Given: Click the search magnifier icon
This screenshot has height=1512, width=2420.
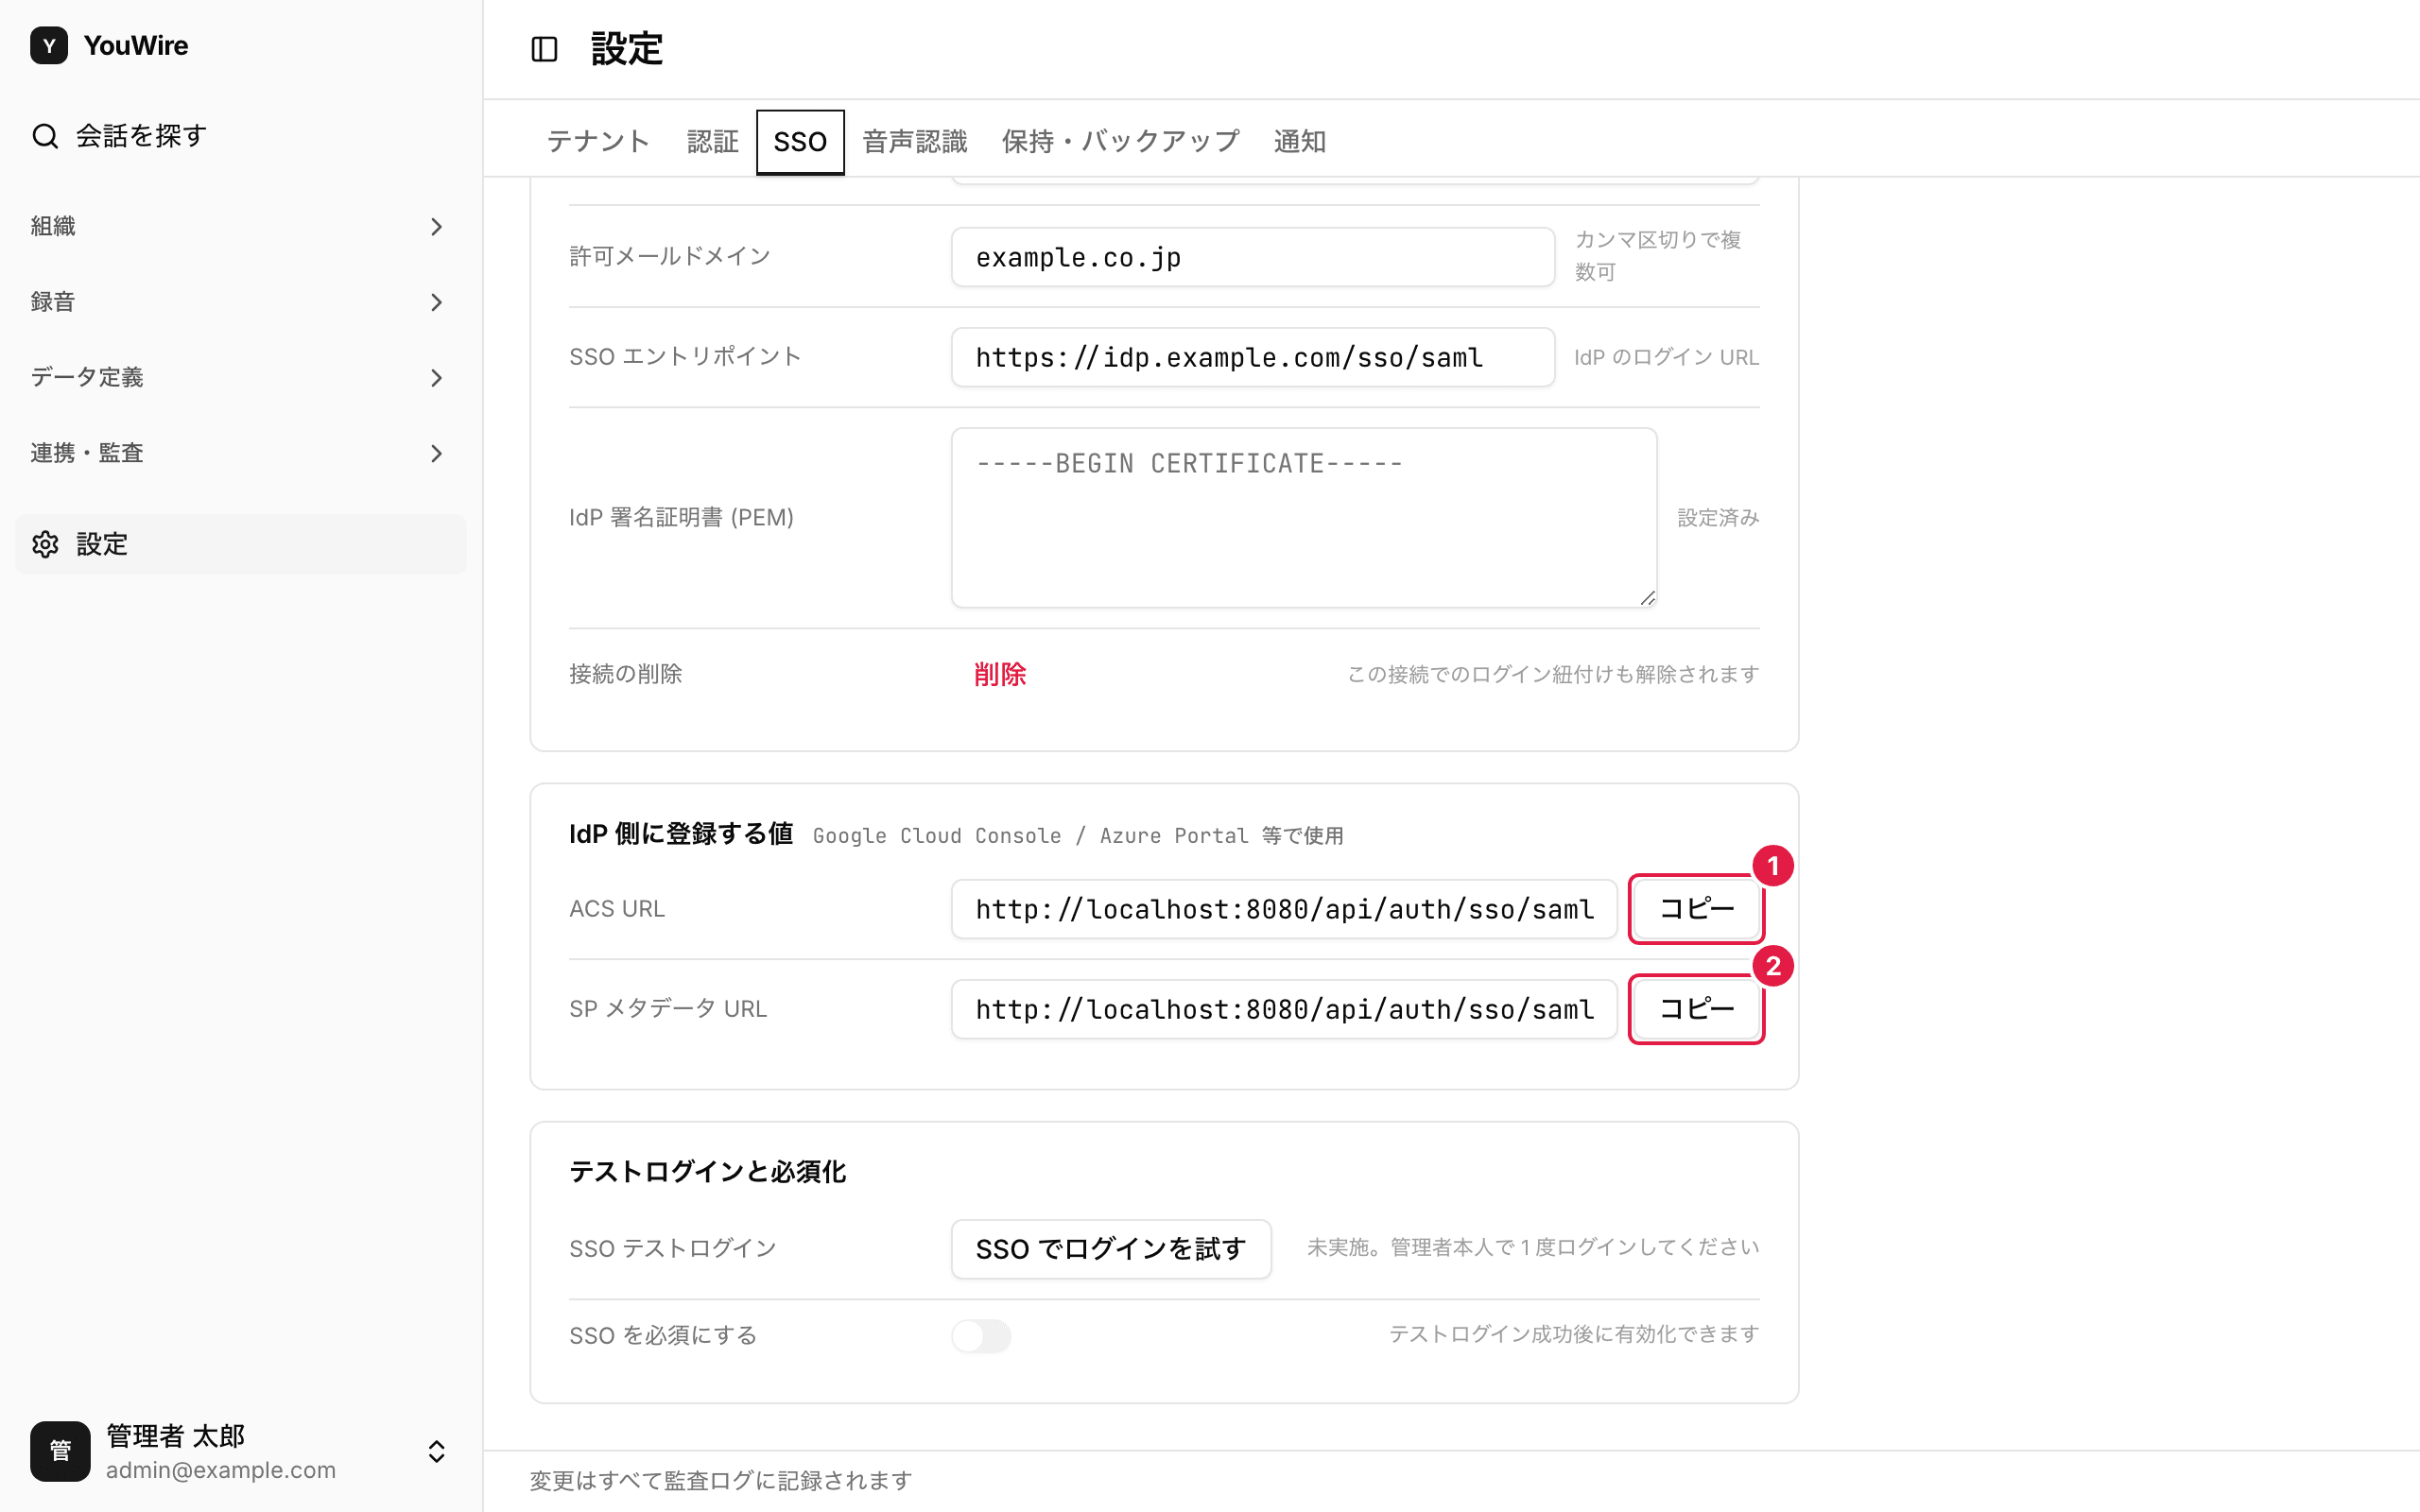Looking at the screenshot, I should click(x=45, y=136).
